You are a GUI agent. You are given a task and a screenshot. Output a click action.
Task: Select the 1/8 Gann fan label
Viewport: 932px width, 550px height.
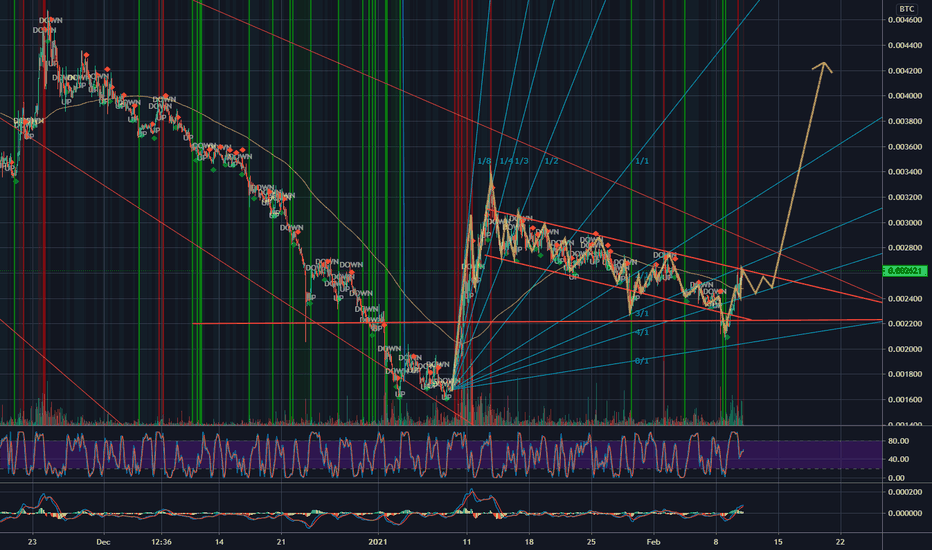(484, 161)
